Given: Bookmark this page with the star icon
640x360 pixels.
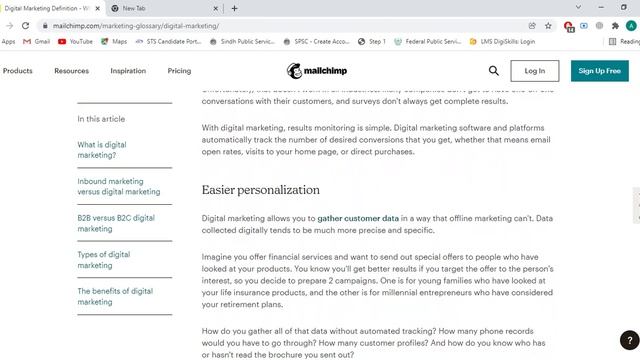Looking at the screenshot, I should [x=548, y=26].
